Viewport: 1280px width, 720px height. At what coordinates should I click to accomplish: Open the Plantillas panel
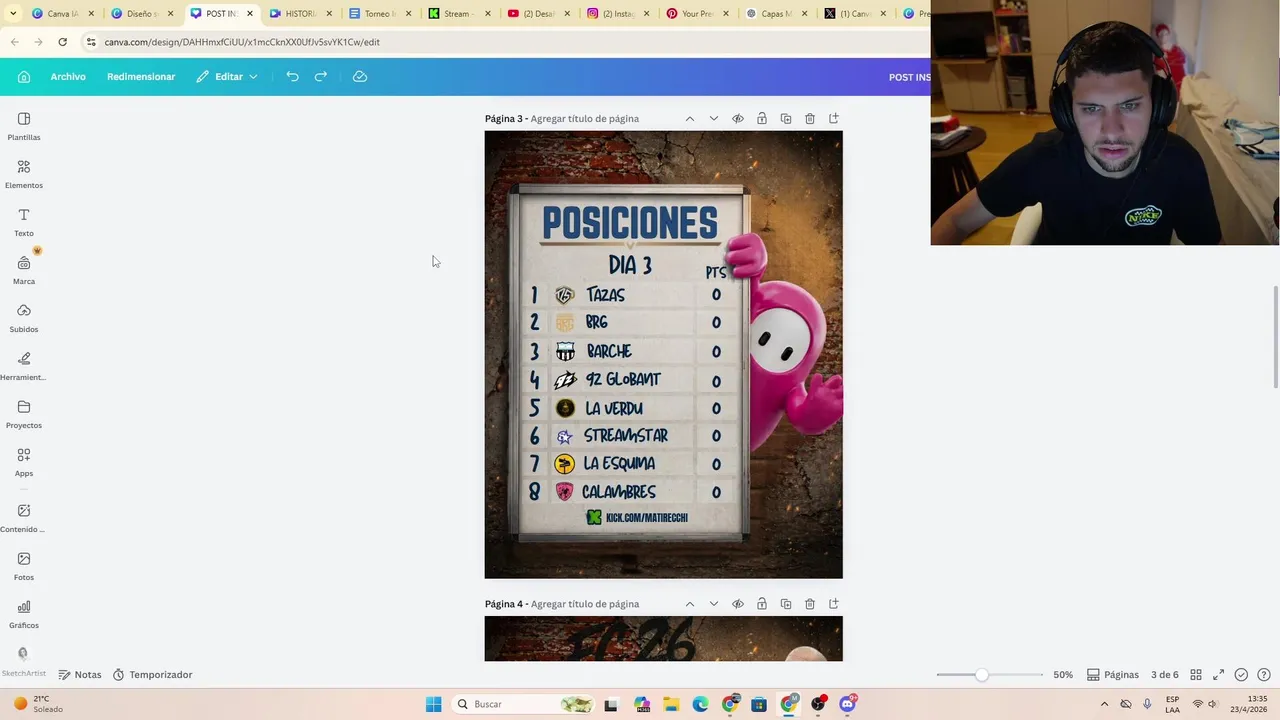pyautogui.click(x=24, y=126)
